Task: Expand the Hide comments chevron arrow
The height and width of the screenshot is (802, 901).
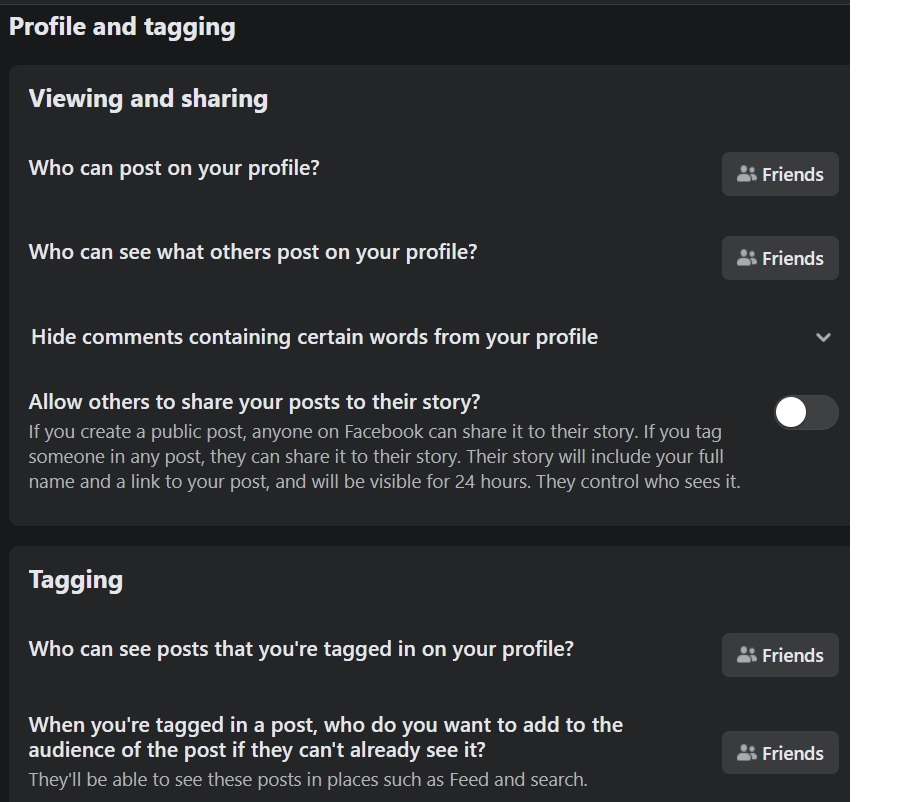Action: coord(823,337)
